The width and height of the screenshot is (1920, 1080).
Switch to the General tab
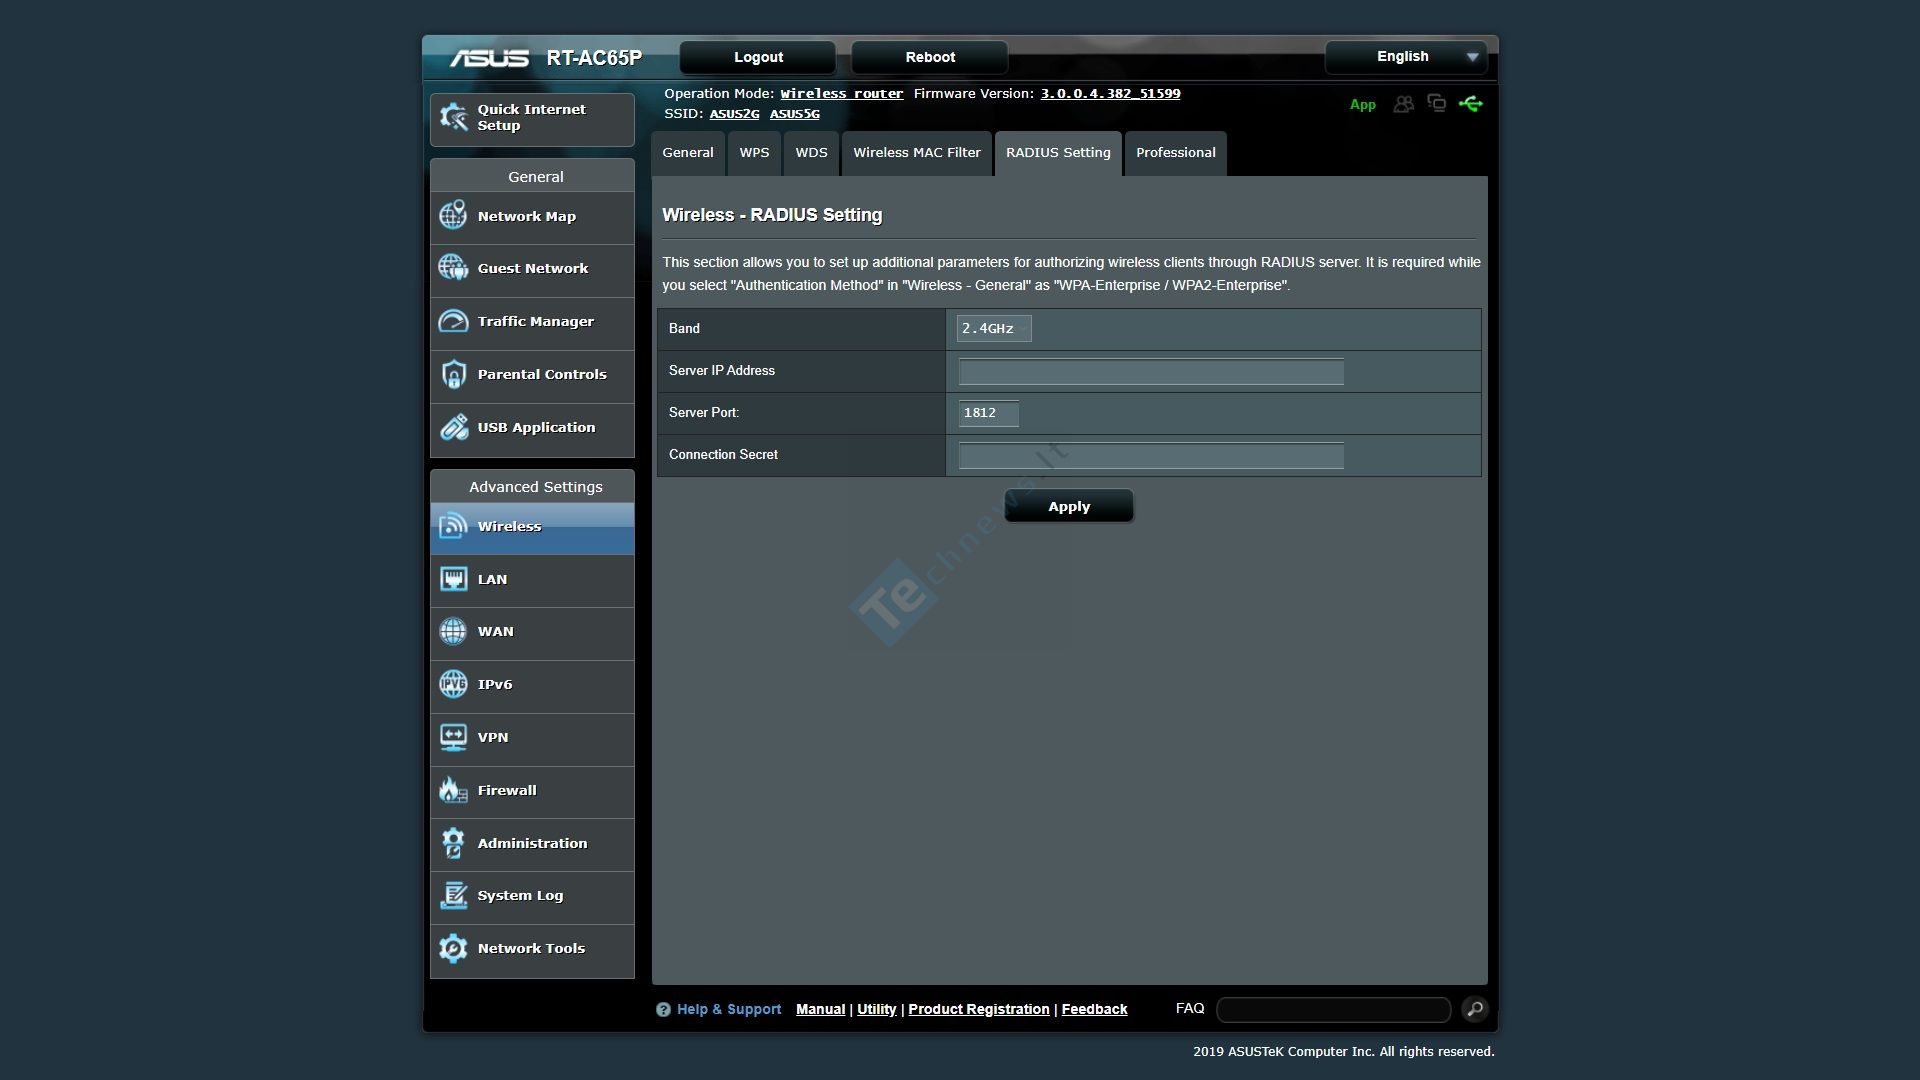click(688, 153)
